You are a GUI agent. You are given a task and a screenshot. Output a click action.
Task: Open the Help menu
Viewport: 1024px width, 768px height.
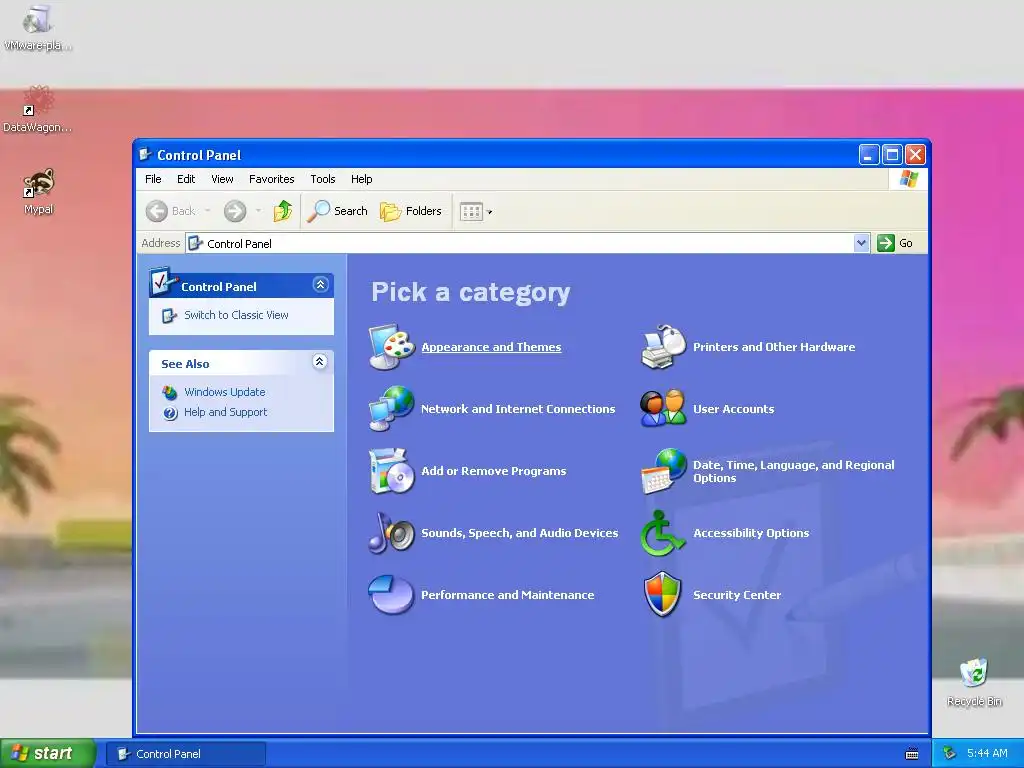(x=361, y=179)
